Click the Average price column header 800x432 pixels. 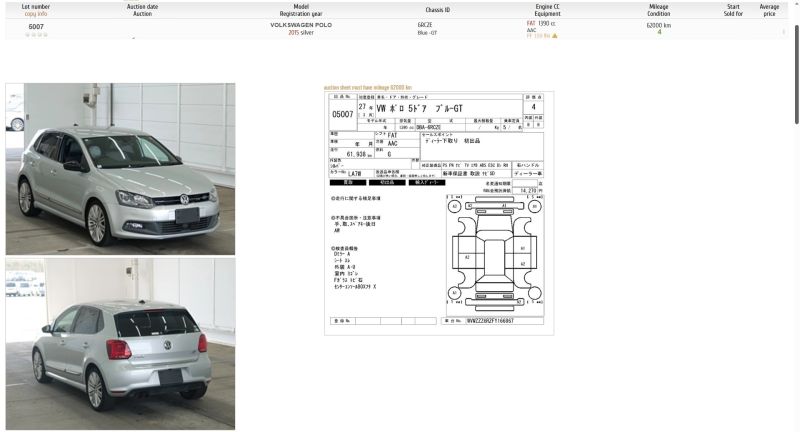tap(769, 10)
